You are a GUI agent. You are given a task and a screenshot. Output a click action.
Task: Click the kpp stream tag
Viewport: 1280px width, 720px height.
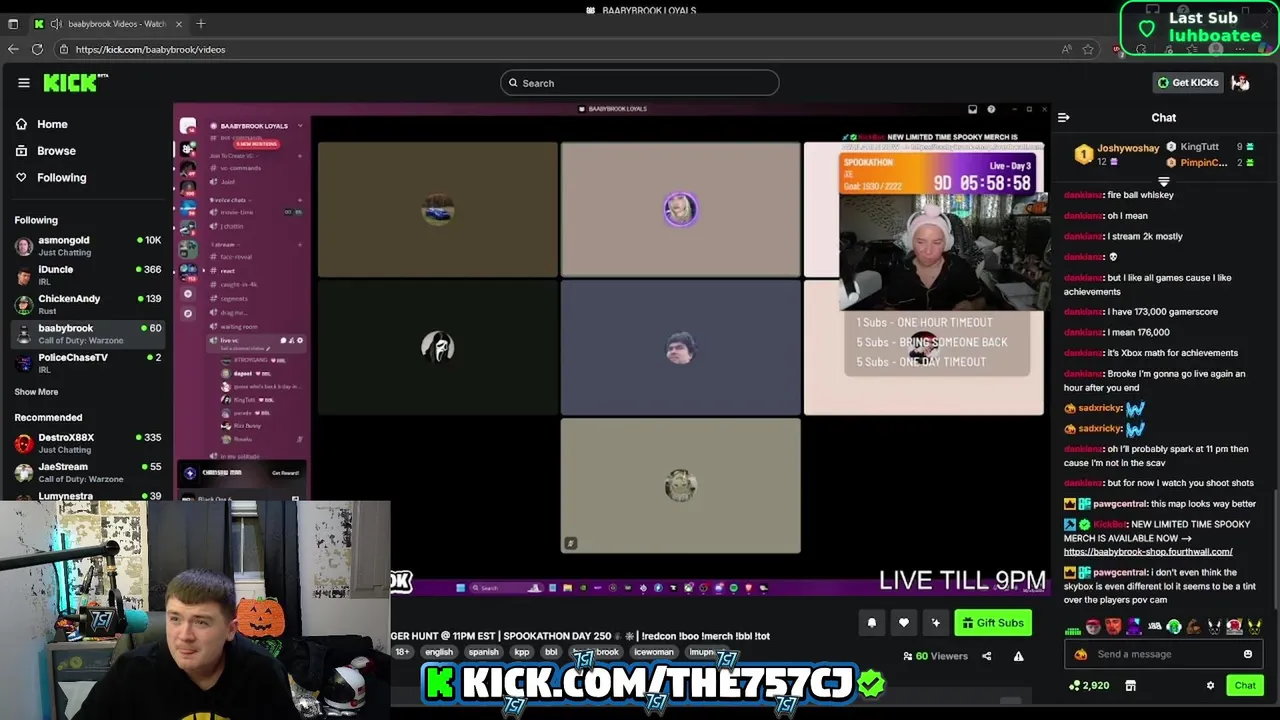521,652
